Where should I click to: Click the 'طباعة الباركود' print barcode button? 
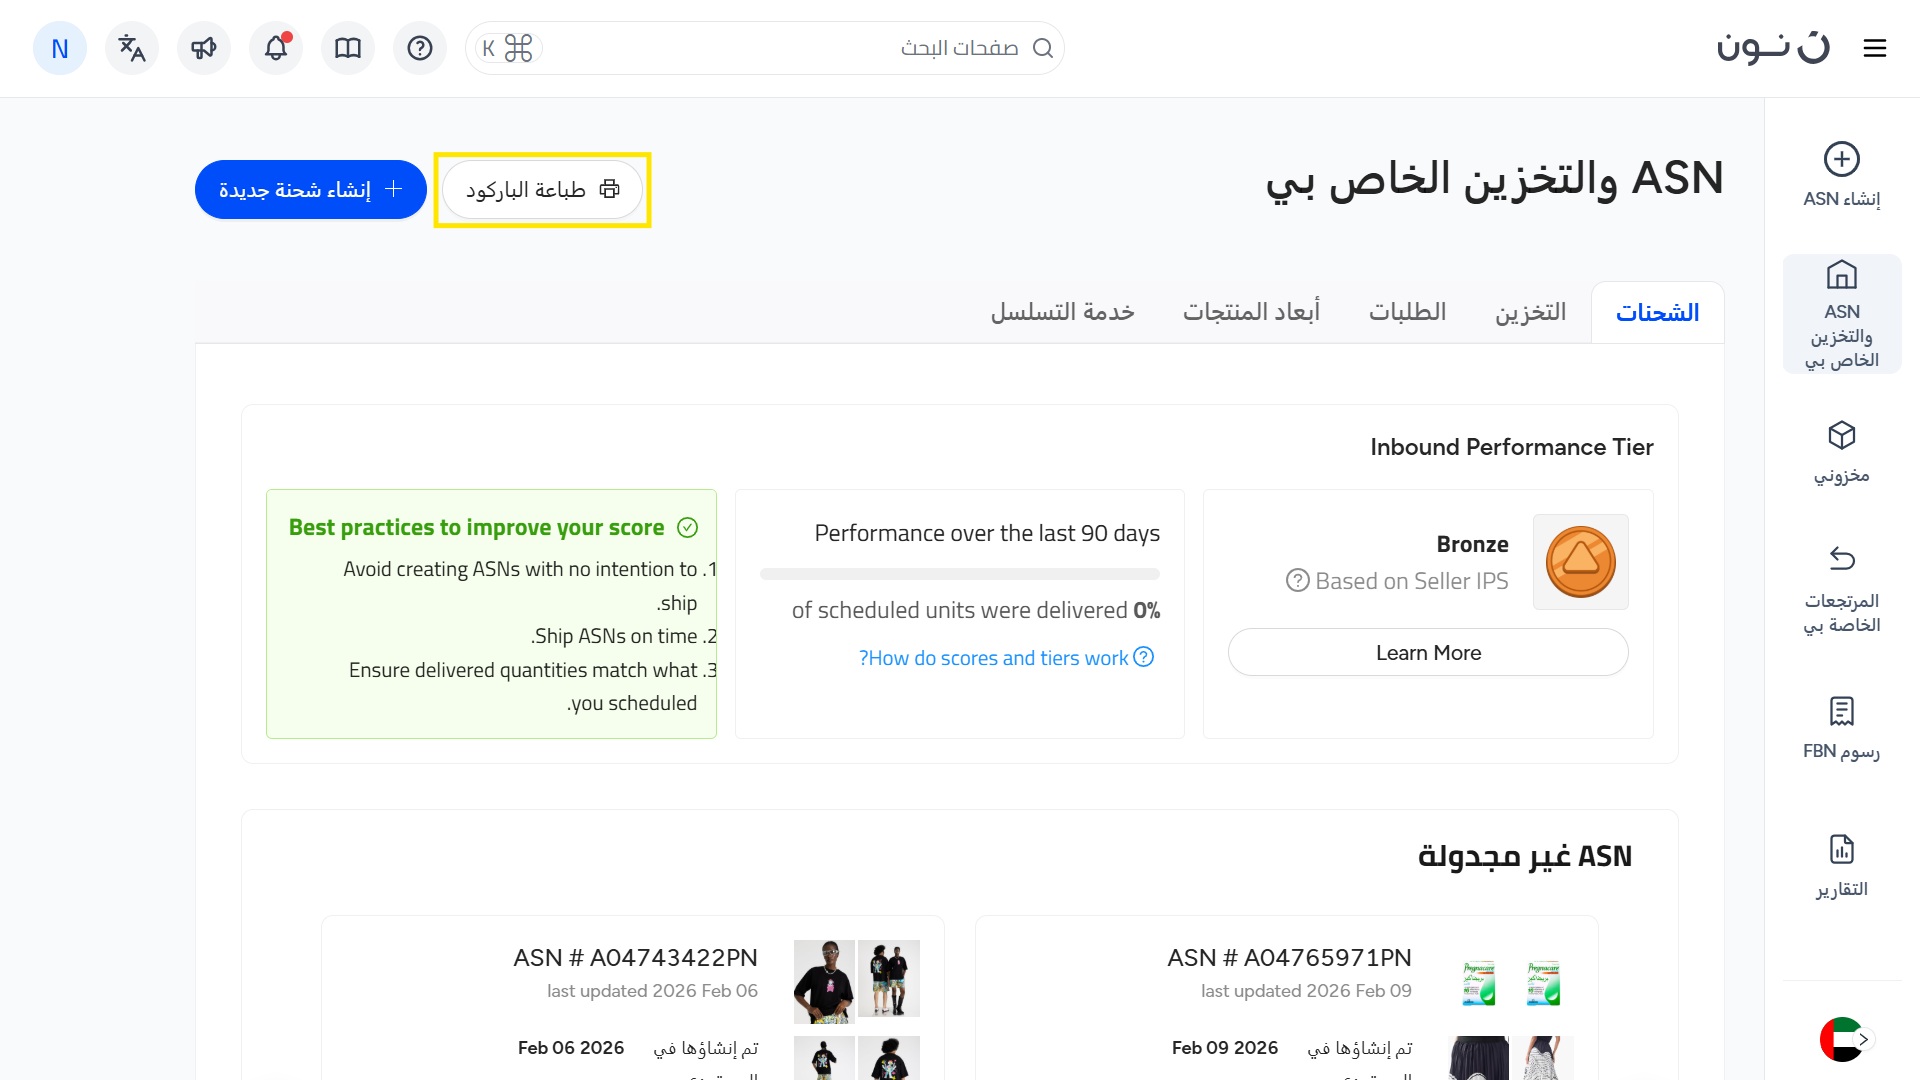pyautogui.click(x=542, y=190)
